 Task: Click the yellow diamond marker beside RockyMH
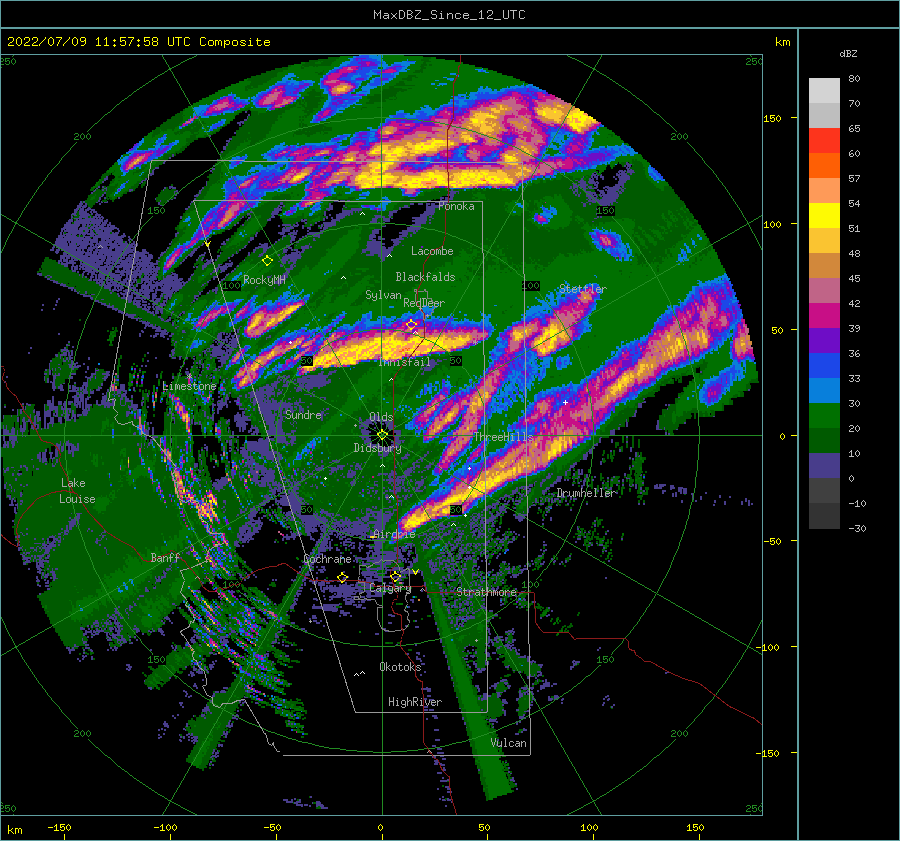267,261
